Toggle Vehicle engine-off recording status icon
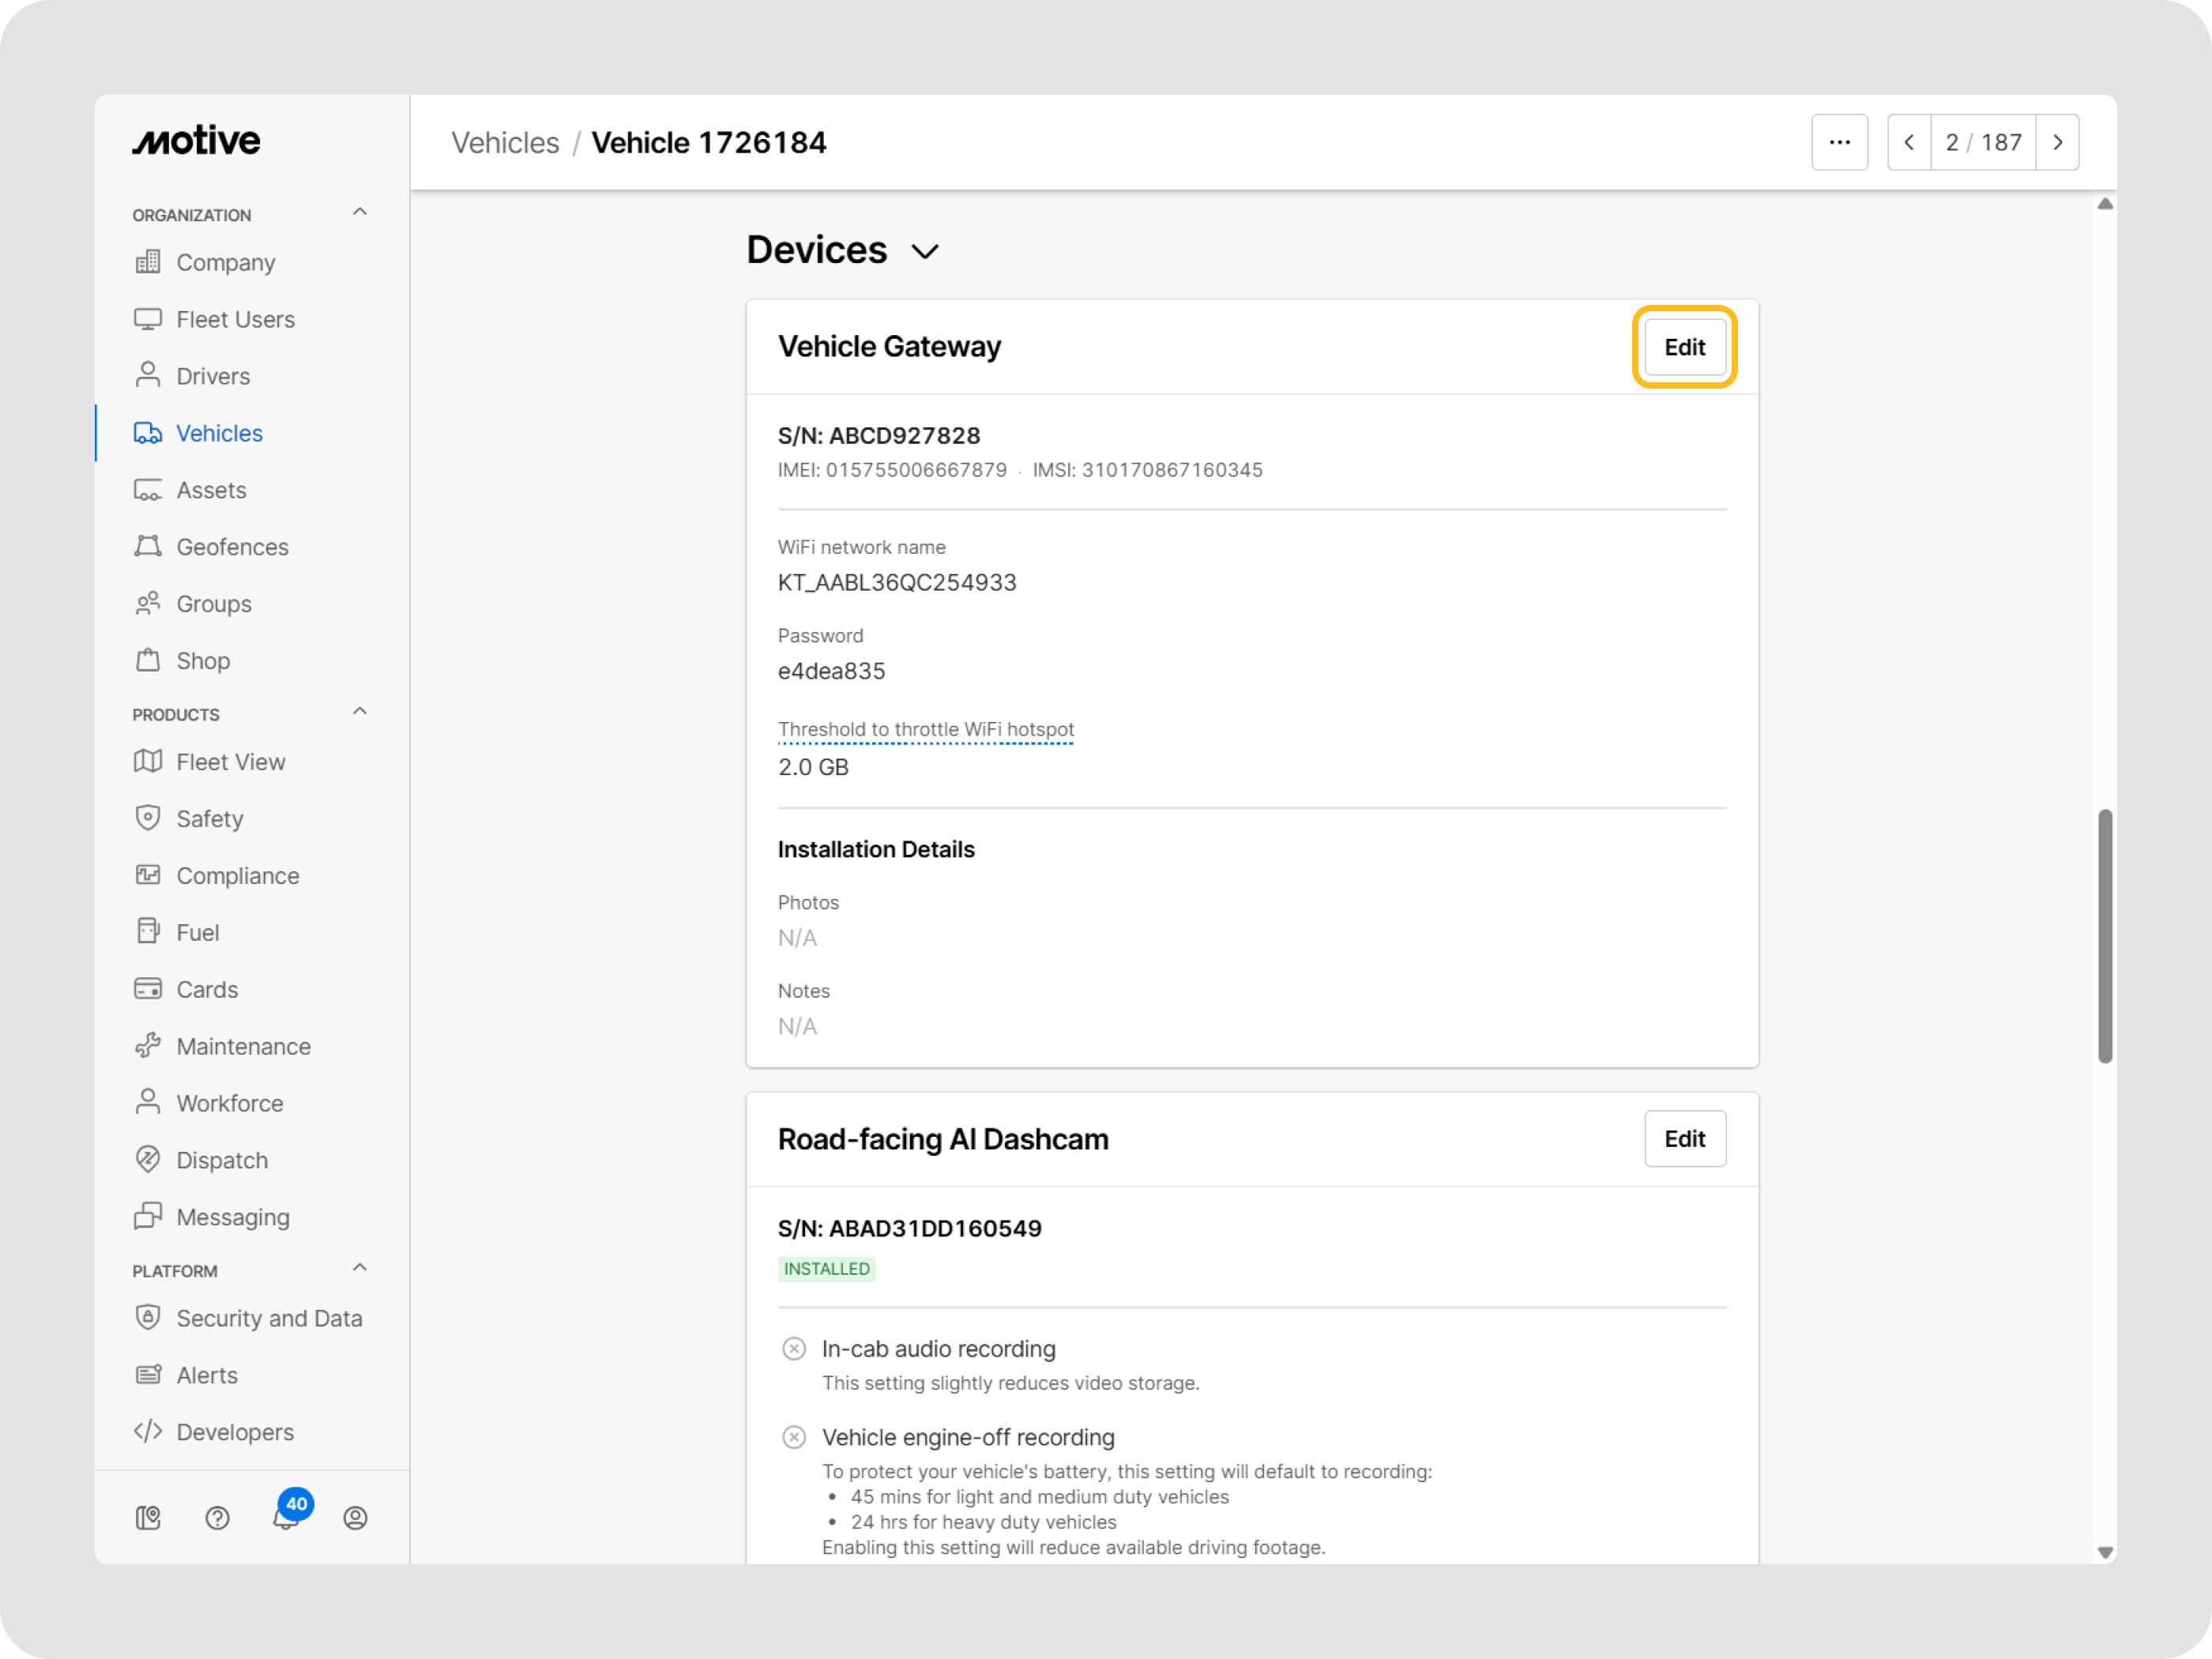Screen dimensions: 2212x1659 pos(794,1437)
